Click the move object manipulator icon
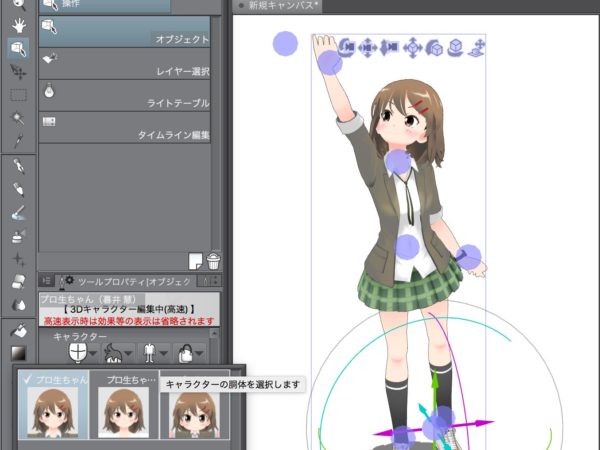The image size is (600, 450). coord(412,48)
